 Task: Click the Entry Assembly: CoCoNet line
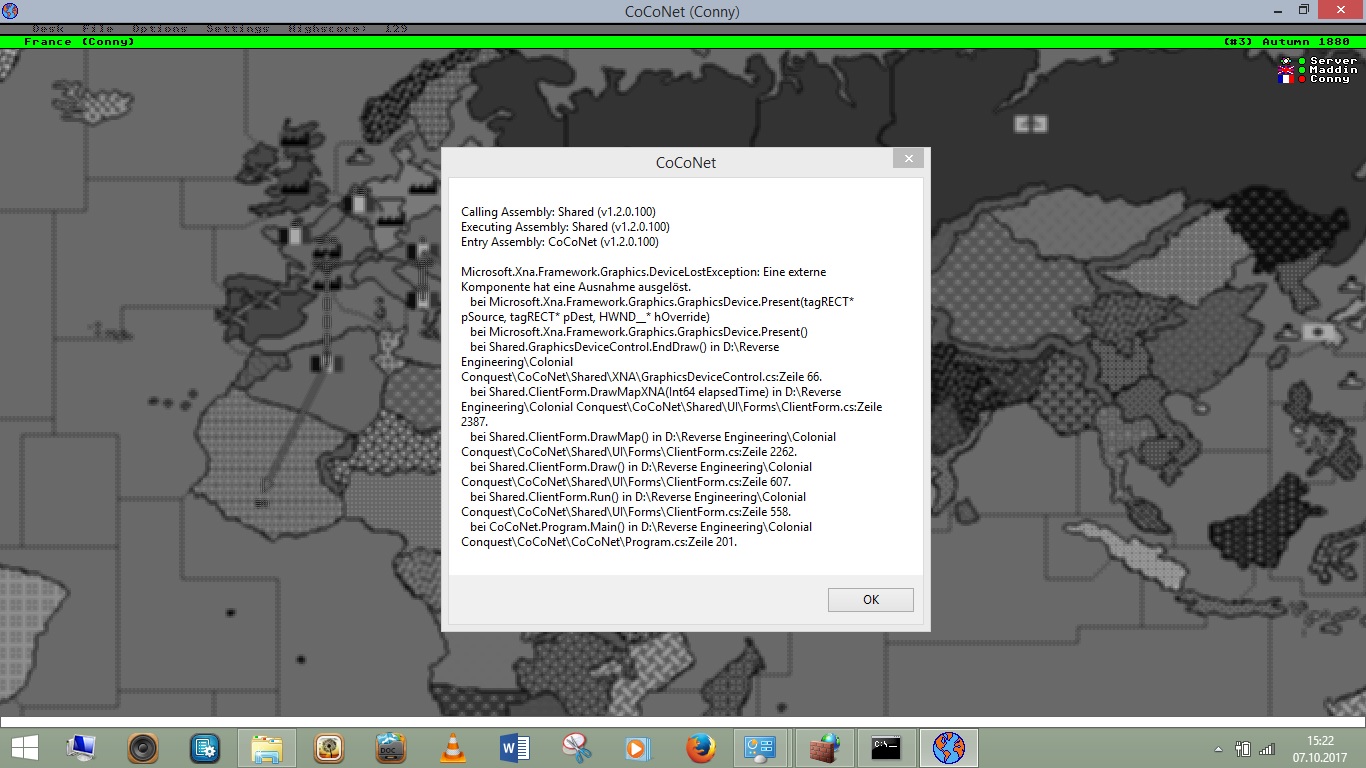pyautogui.click(x=560, y=242)
